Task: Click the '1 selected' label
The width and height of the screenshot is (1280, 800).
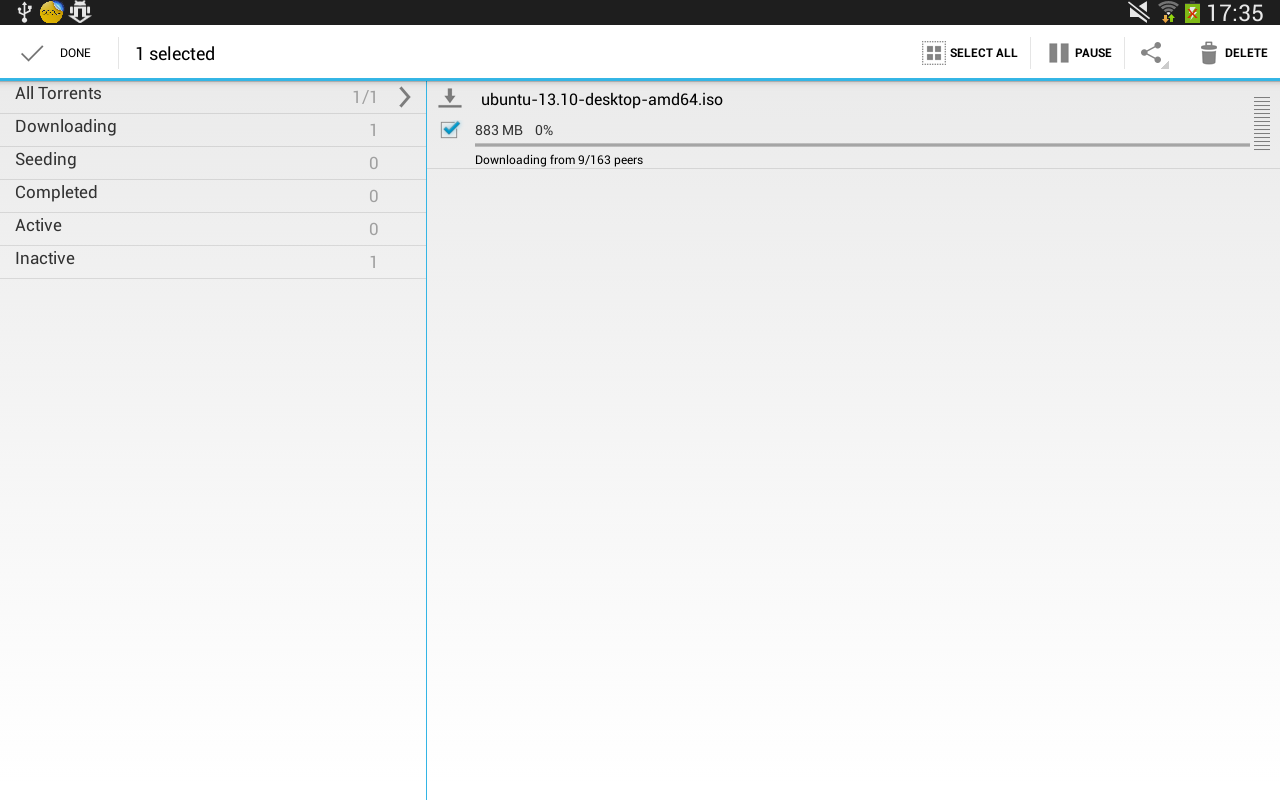Action: click(175, 54)
